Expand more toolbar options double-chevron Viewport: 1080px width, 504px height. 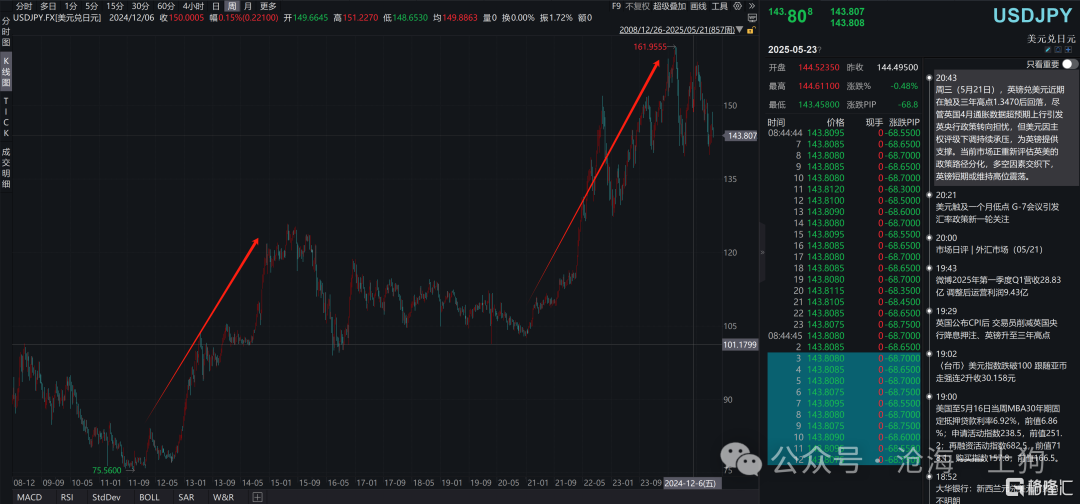751,6
